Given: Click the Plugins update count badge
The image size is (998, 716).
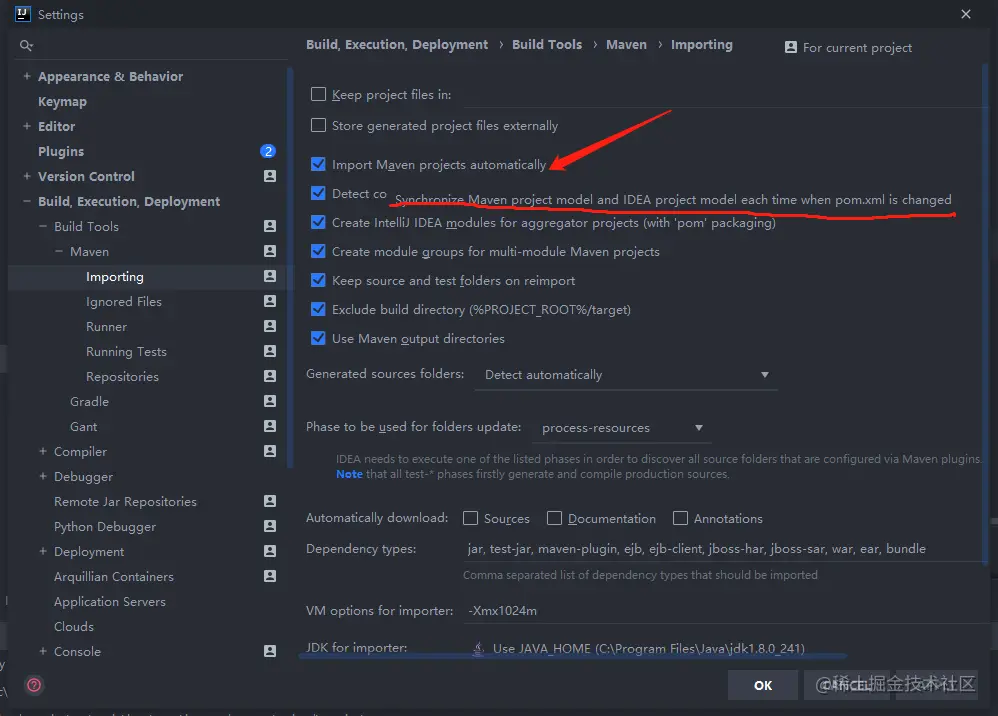Looking at the screenshot, I should click(268, 151).
